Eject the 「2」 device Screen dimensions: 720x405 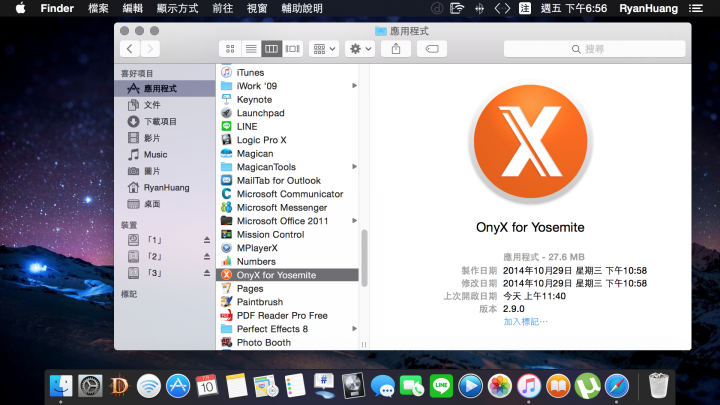(x=207, y=257)
